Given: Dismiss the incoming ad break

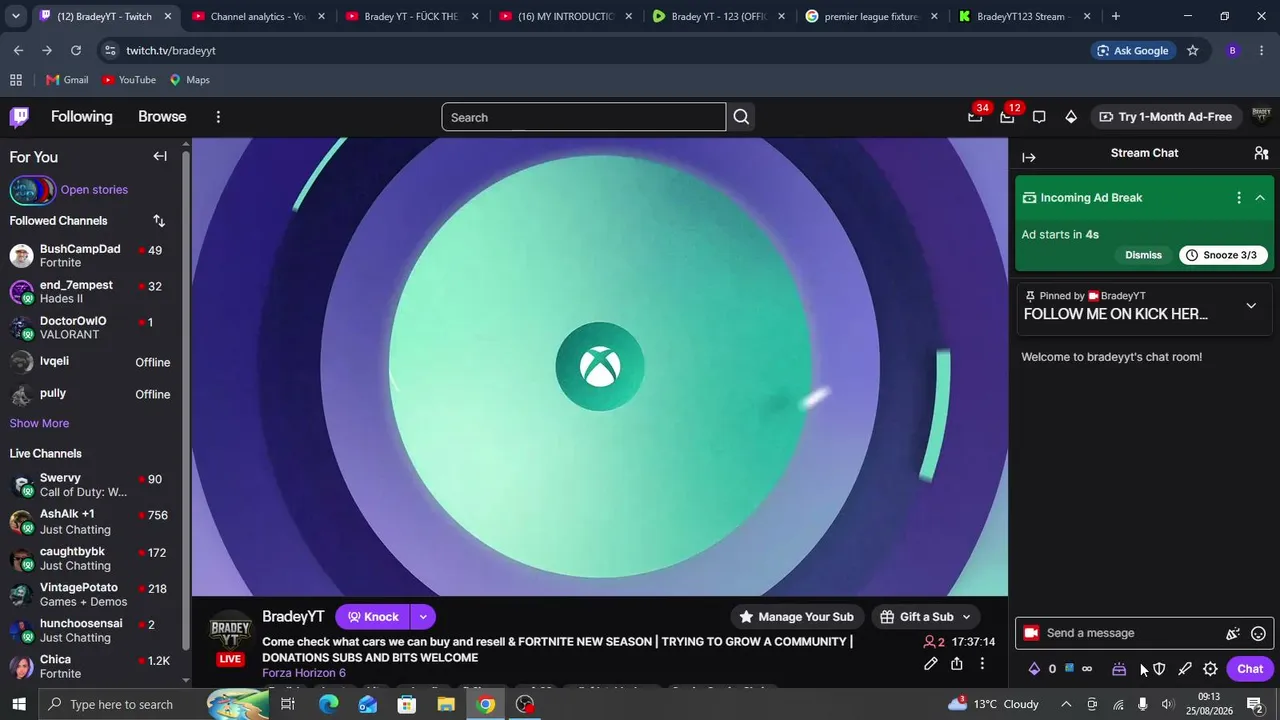Looking at the screenshot, I should pos(1143,255).
